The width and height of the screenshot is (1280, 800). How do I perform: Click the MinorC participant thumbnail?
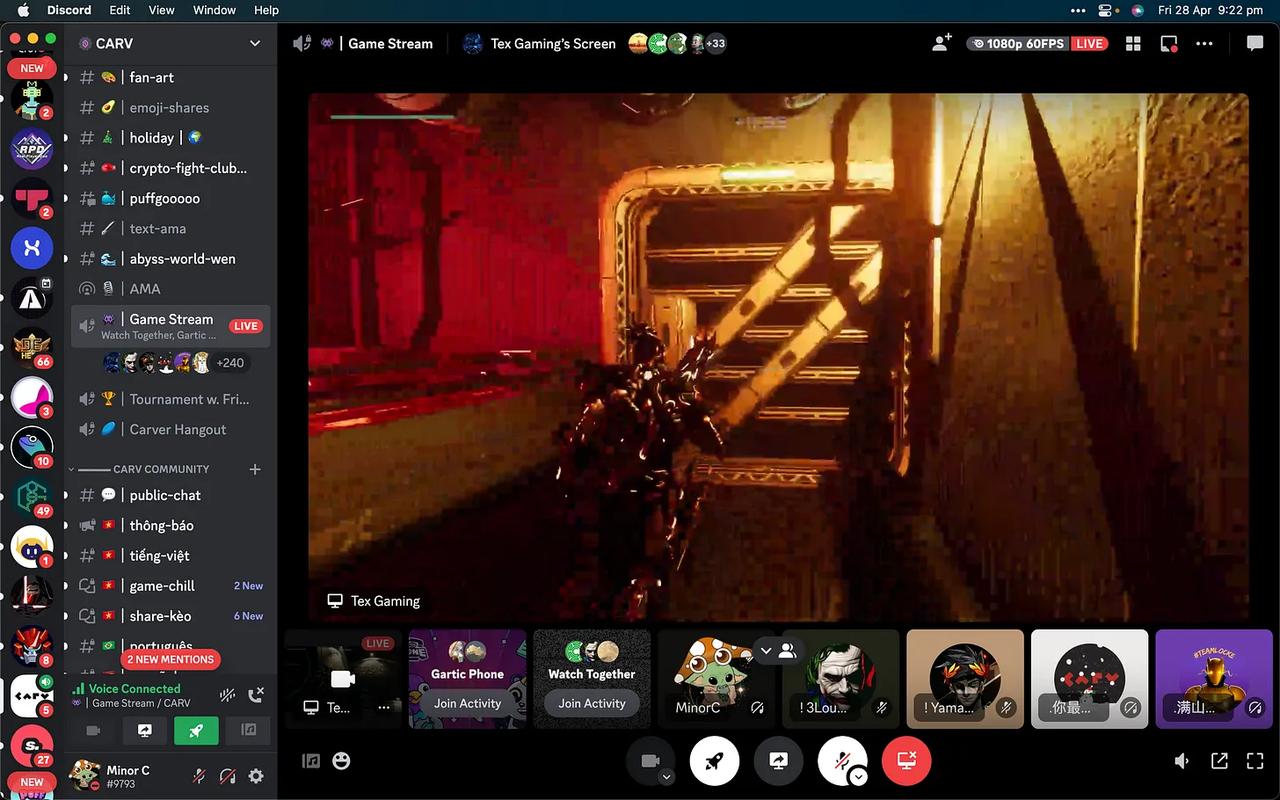click(715, 678)
